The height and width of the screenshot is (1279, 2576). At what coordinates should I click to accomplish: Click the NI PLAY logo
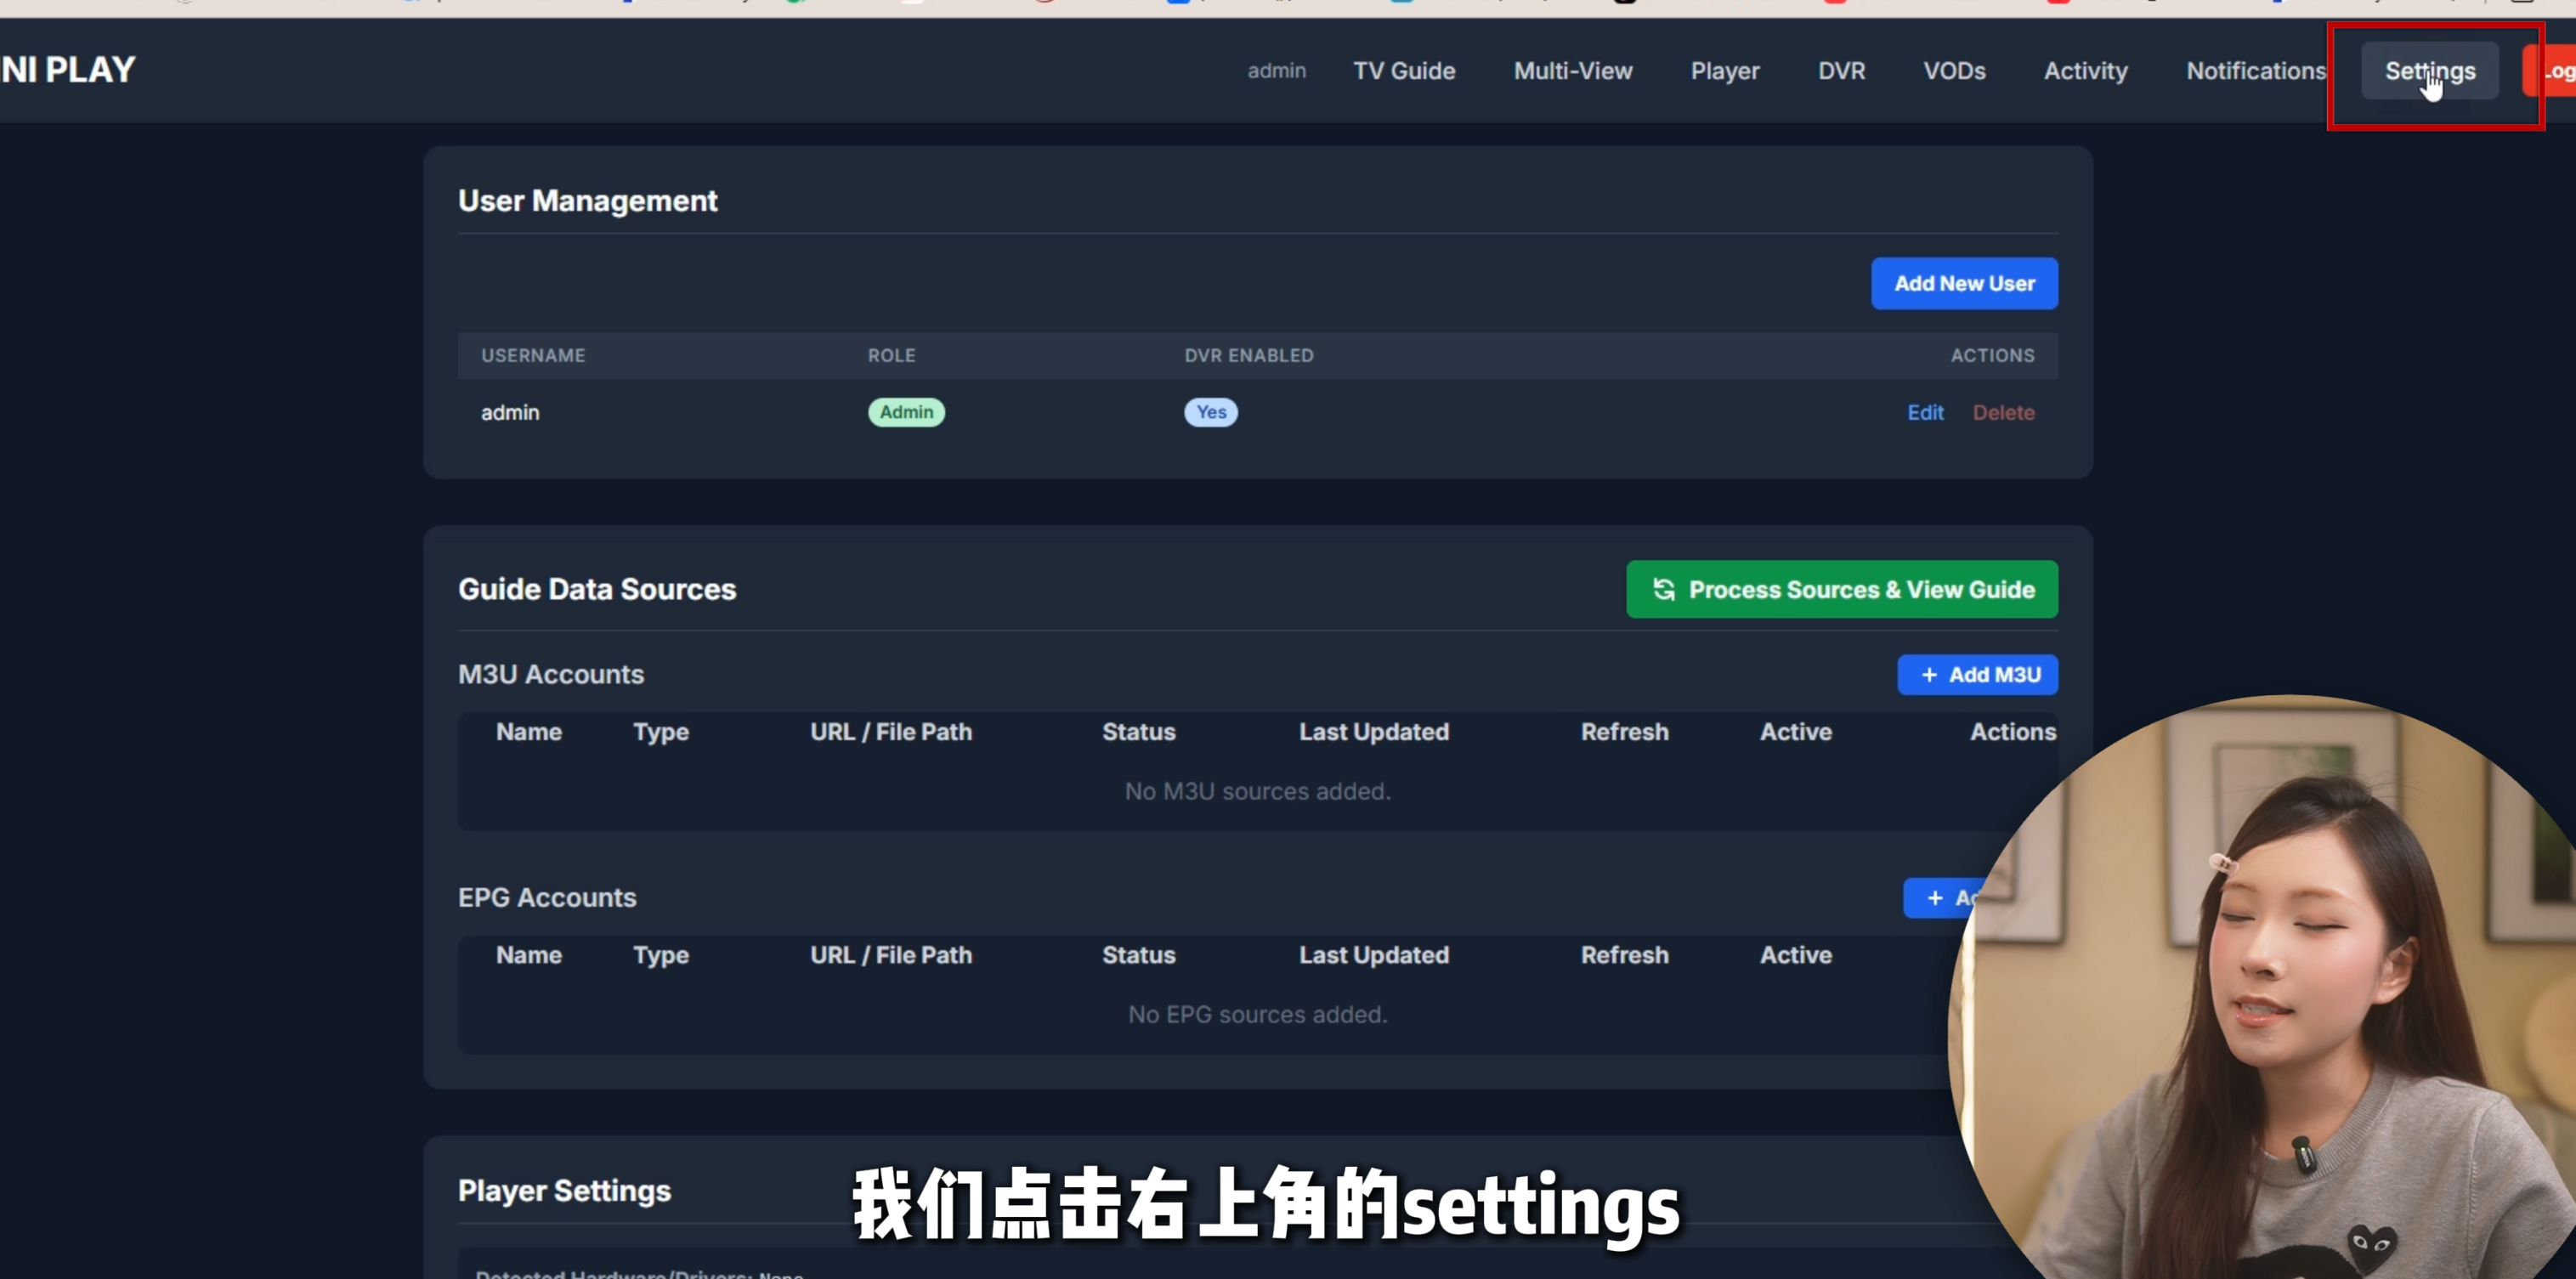[x=68, y=70]
